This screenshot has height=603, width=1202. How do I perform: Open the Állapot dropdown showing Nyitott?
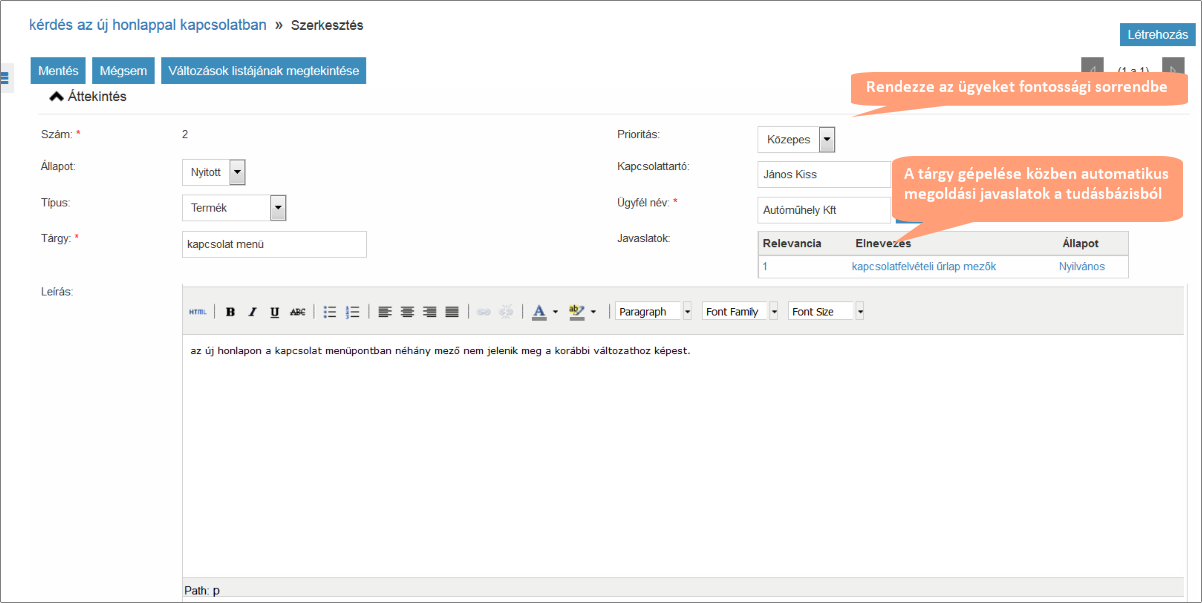coord(237,172)
